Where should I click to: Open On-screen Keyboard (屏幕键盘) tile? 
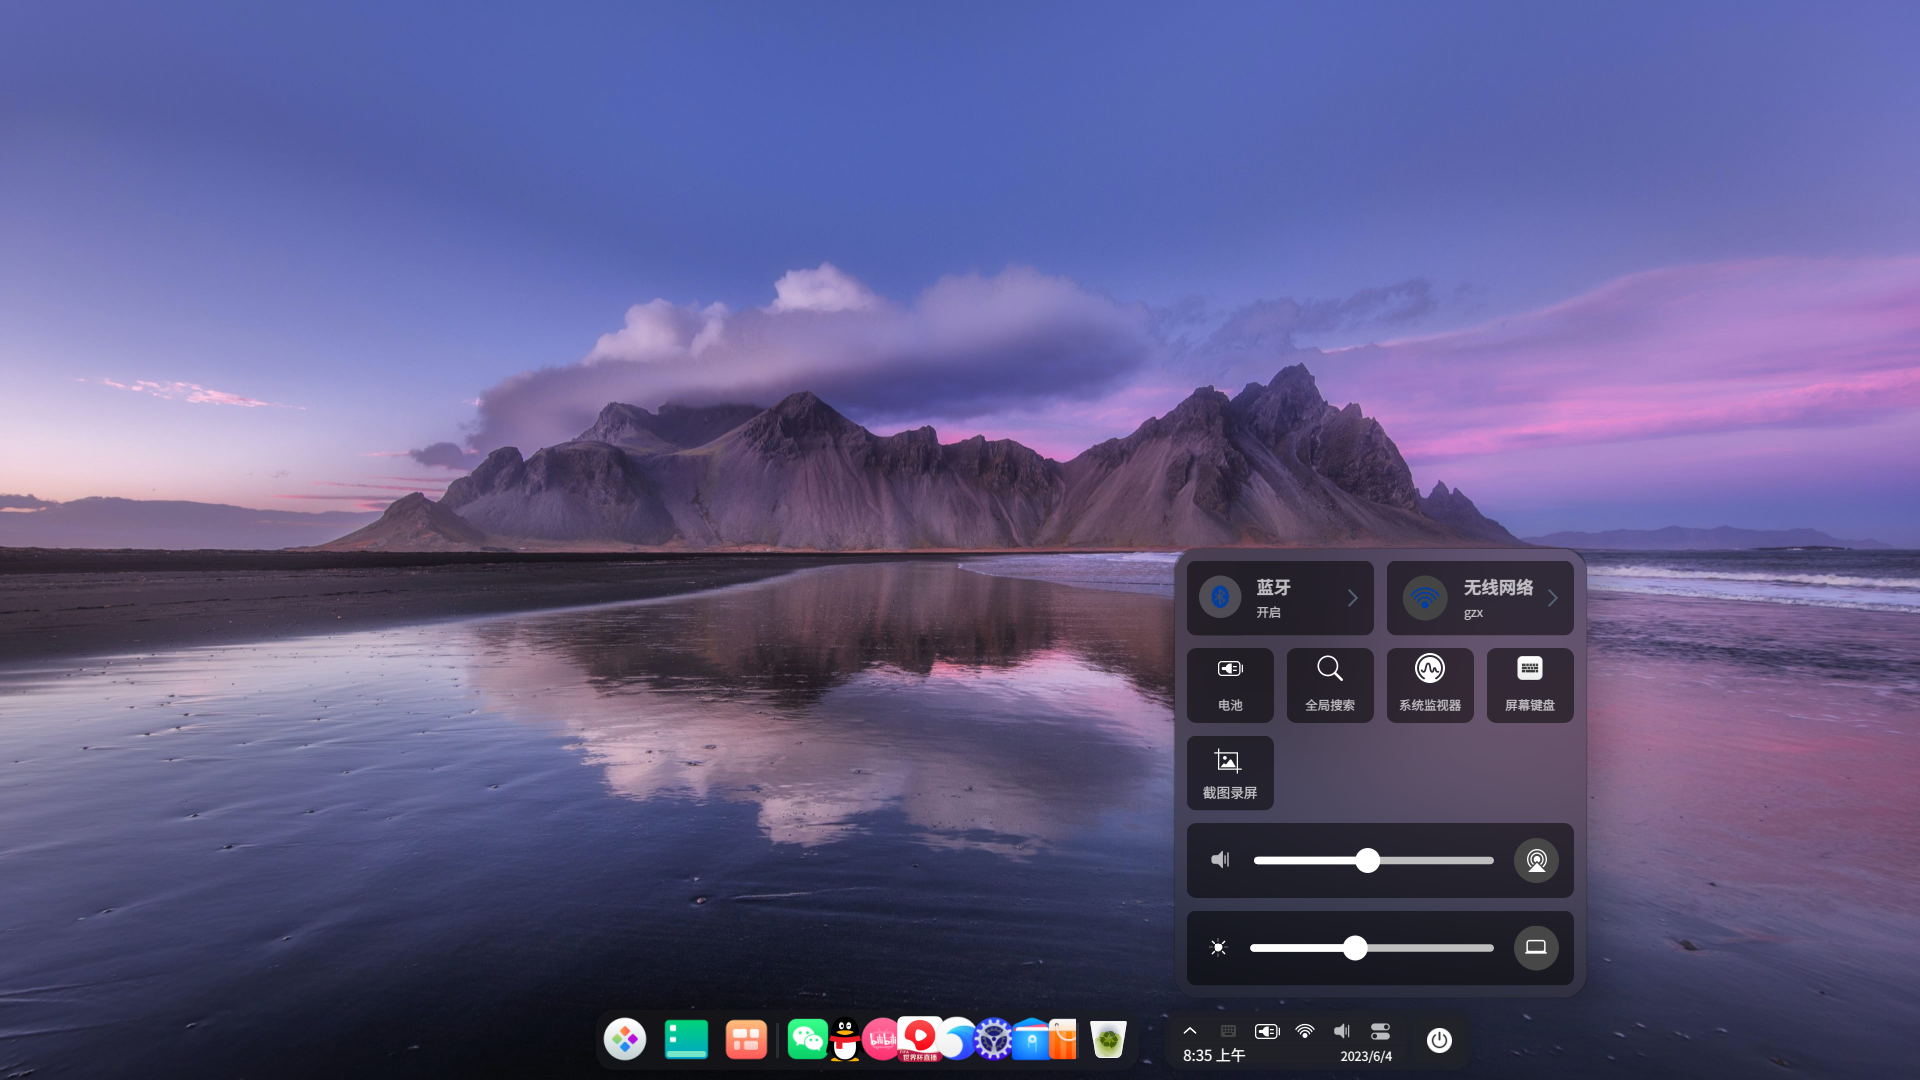[x=1530, y=685]
